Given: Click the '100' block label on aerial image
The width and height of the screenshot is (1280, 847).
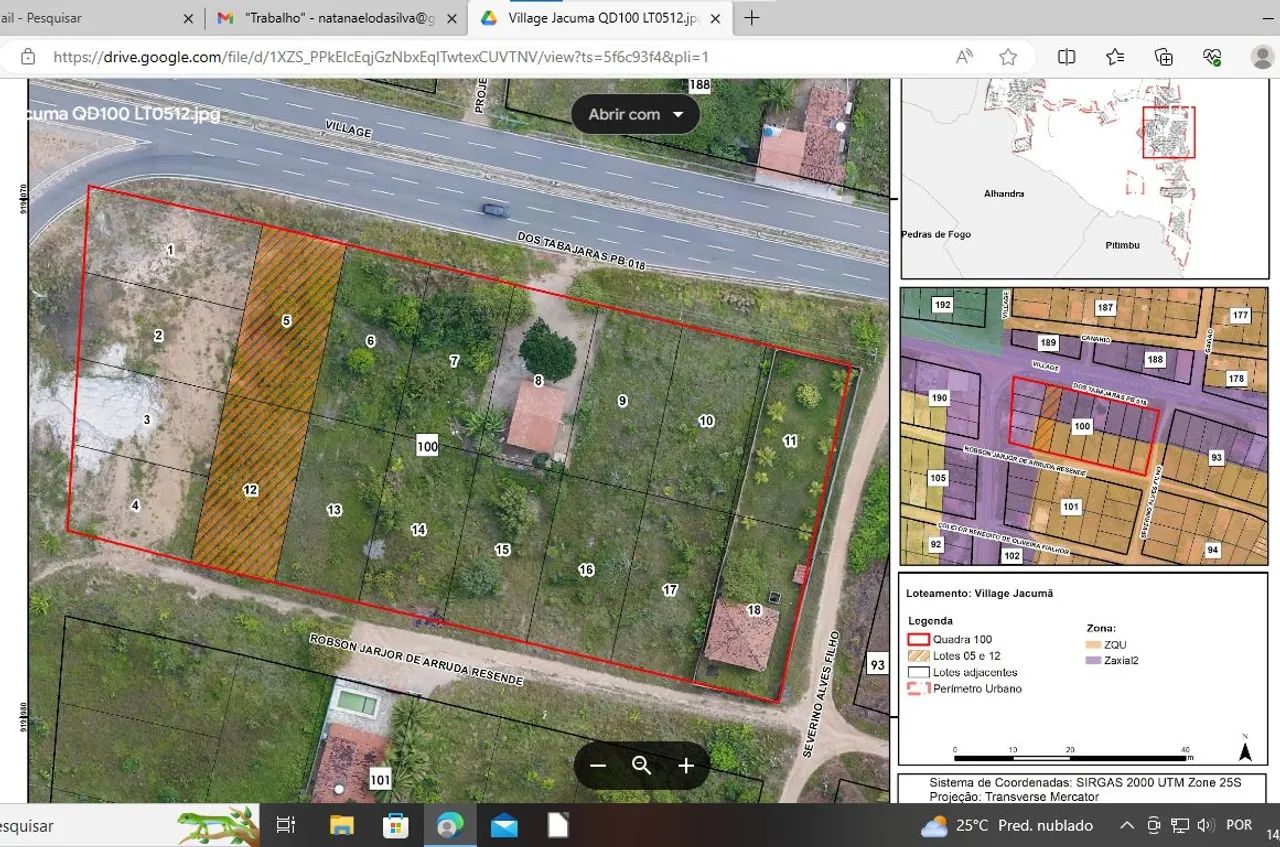Looking at the screenshot, I should [x=427, y=446].
